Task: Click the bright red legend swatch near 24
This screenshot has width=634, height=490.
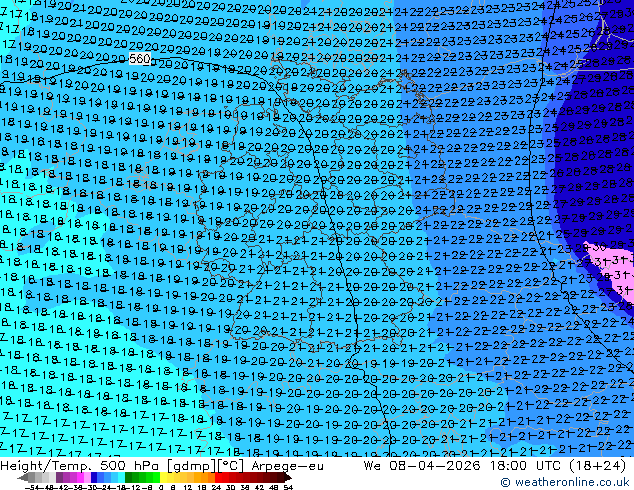Action: (x=218, y=478)
